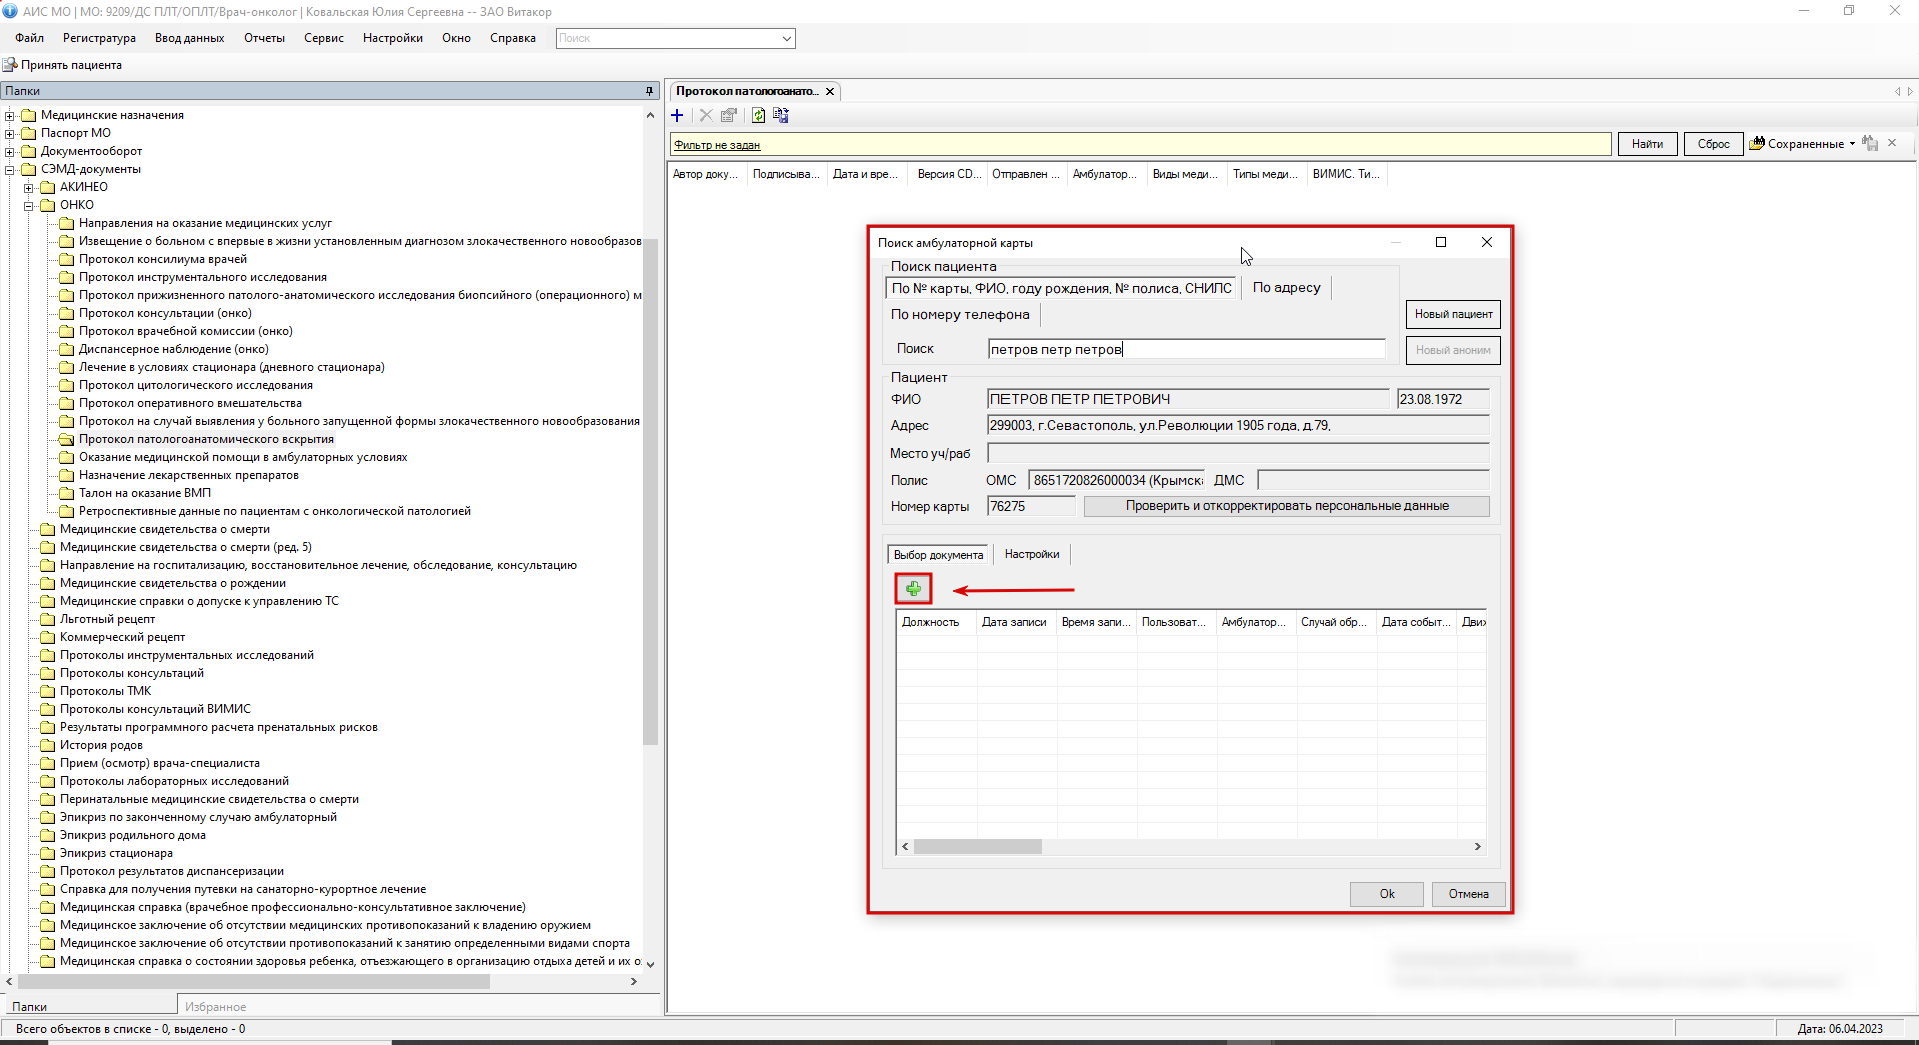Viewport: 1919px width, 1045px height.
Task: Switch to the По номеру телефона tab
Action: click(960, 315)
